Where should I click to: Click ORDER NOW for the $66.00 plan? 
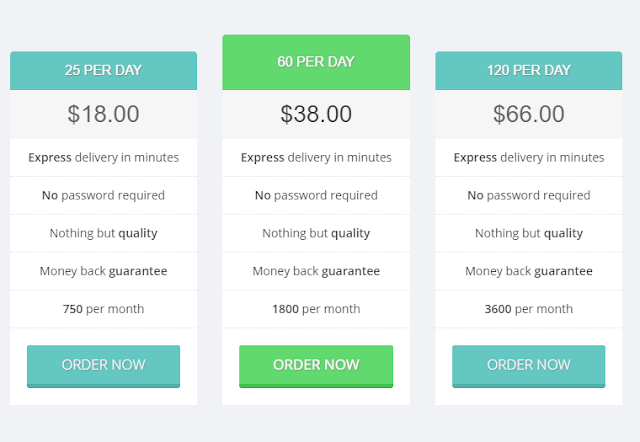[529, 366]
